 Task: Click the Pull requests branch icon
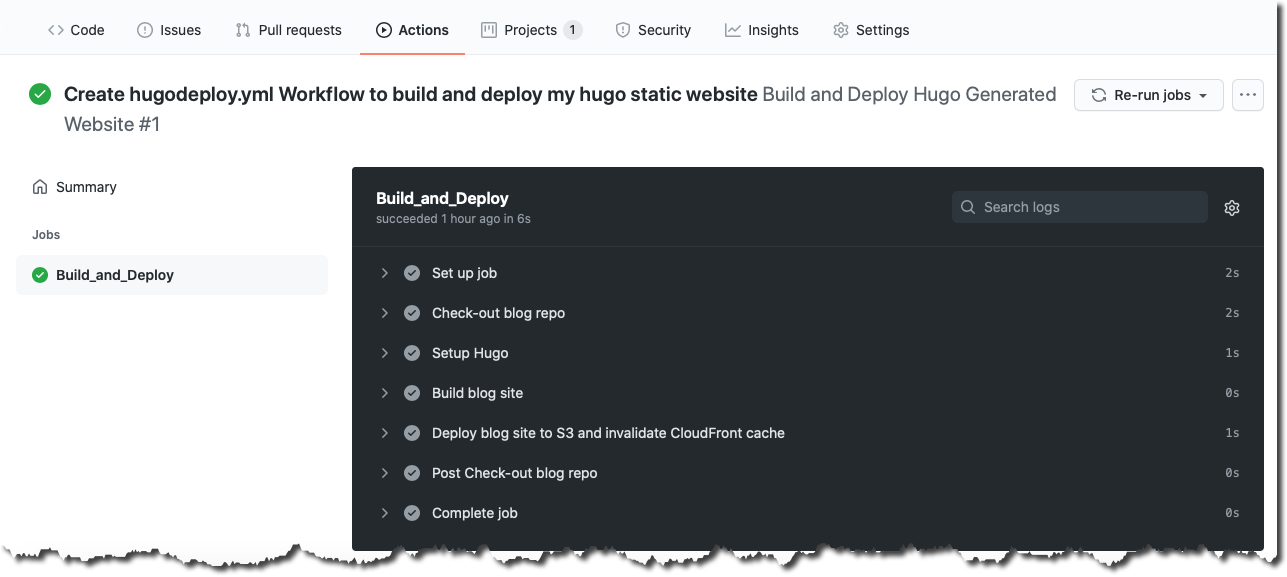tap(243, 30)
